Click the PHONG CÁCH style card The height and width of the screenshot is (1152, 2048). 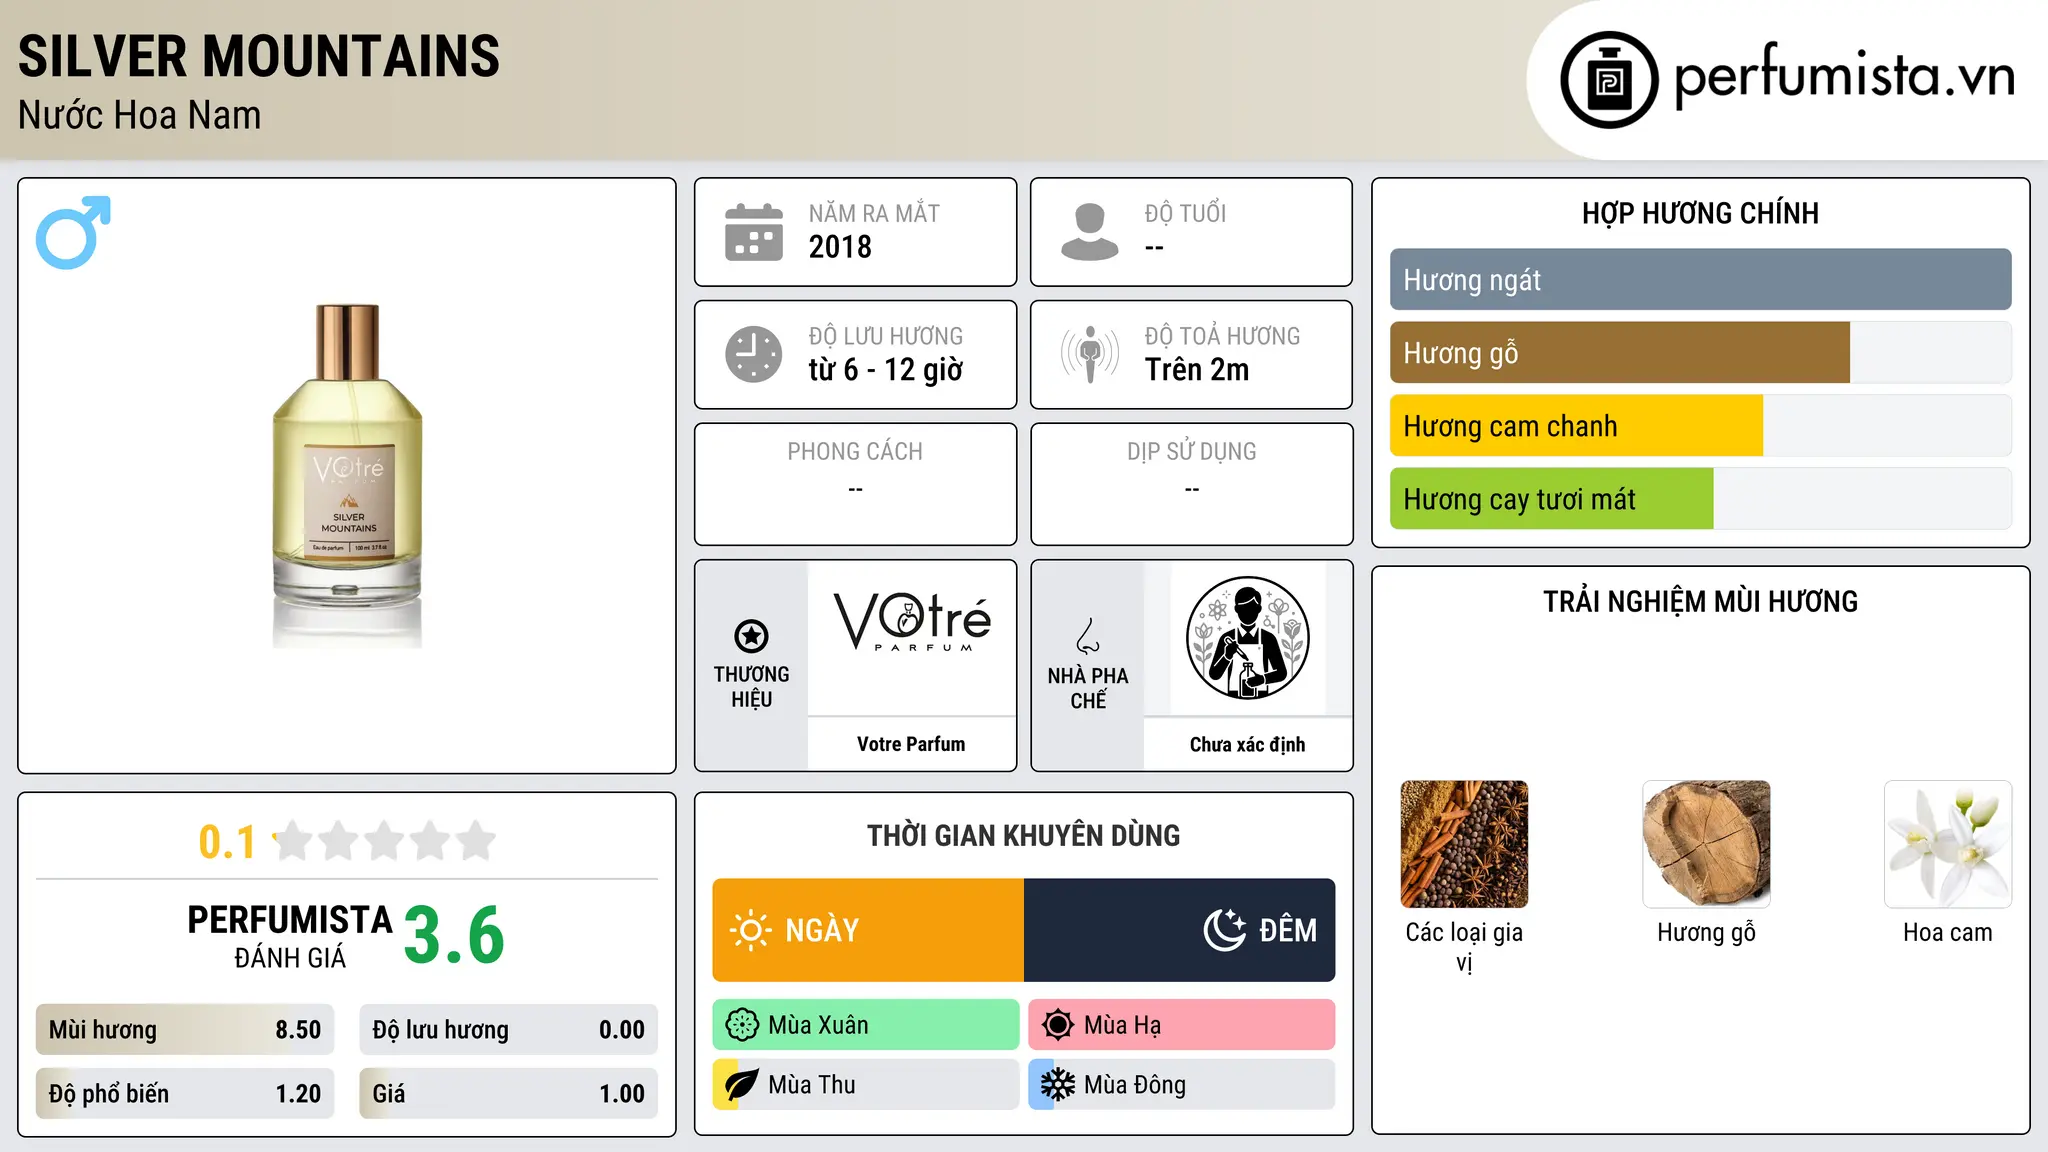(856, 484)
